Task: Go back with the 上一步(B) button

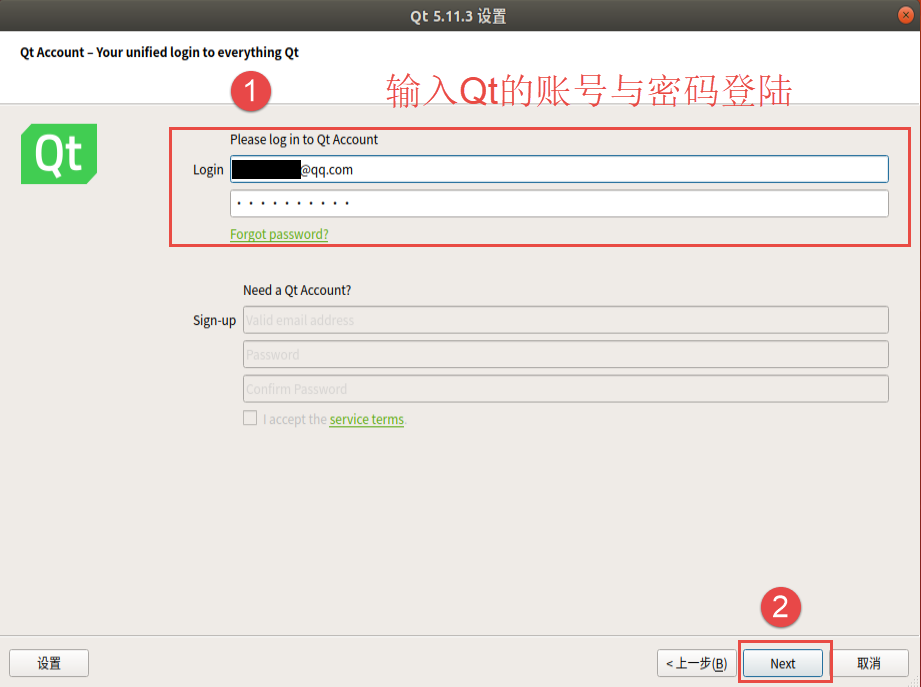Action: pyautogui.click(x=697, y=664)
